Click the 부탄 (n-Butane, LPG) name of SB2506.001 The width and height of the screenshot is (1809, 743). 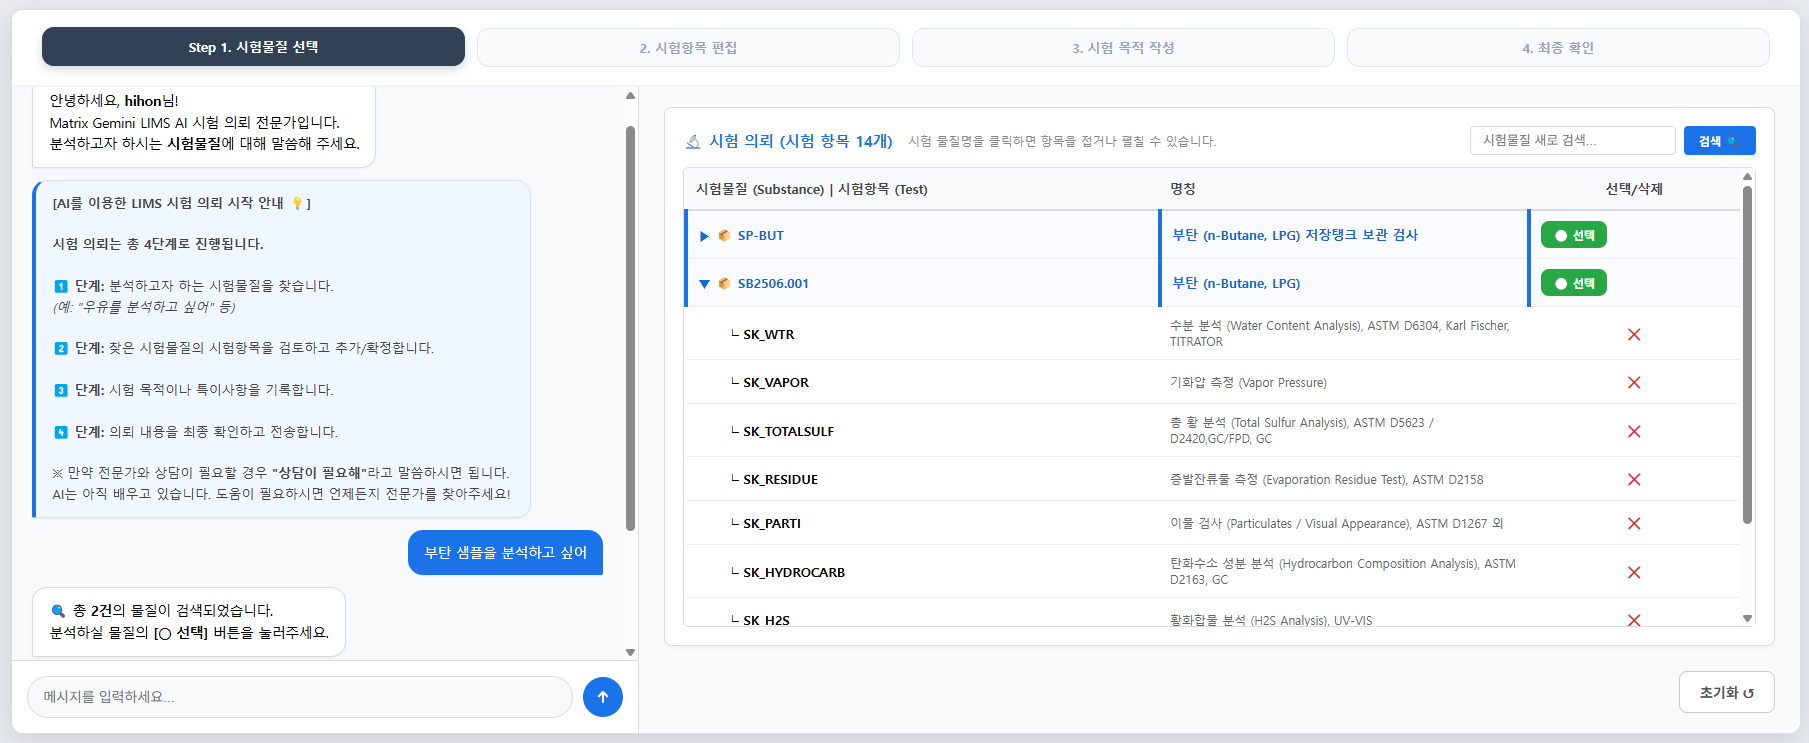[1236, 283]
